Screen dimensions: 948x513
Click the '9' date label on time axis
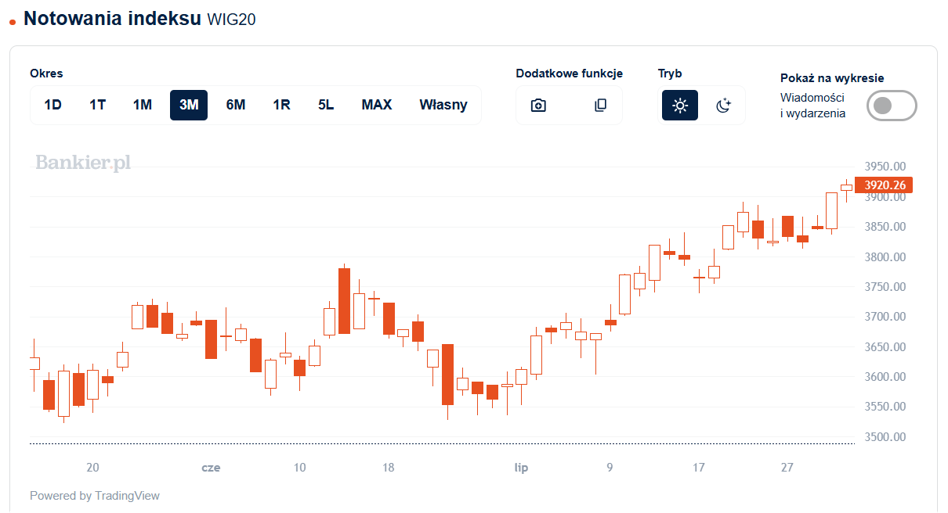tap(609, 468)
